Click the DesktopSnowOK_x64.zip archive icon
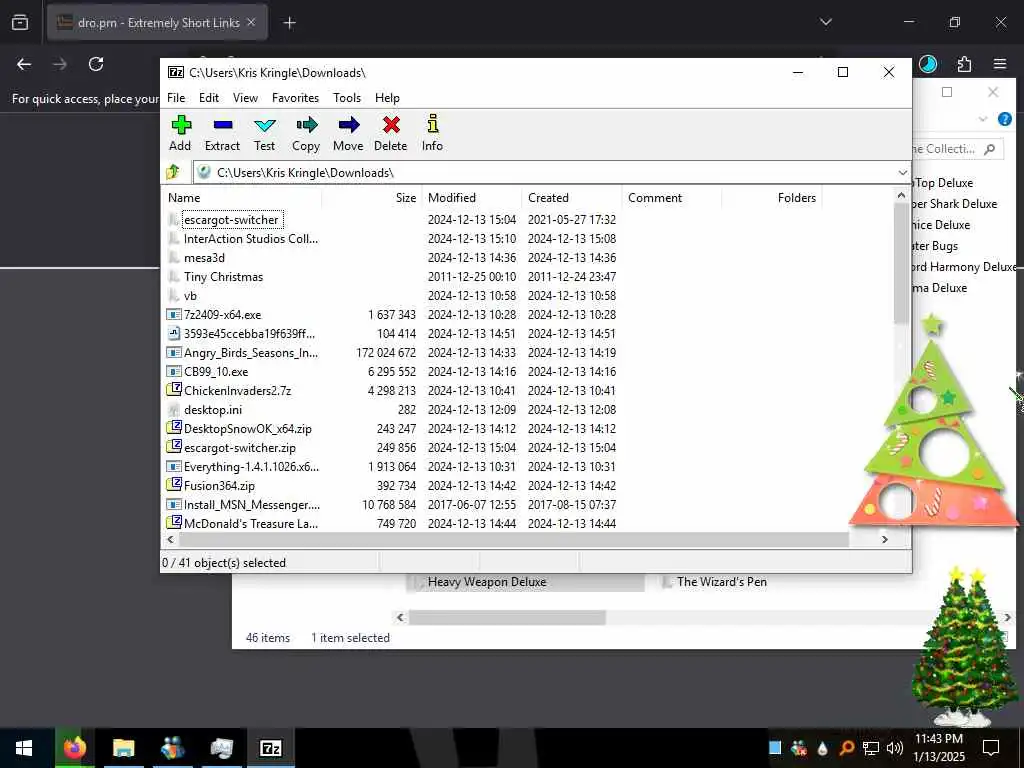This screenshot has width=1024, height=768. (173, 428)
